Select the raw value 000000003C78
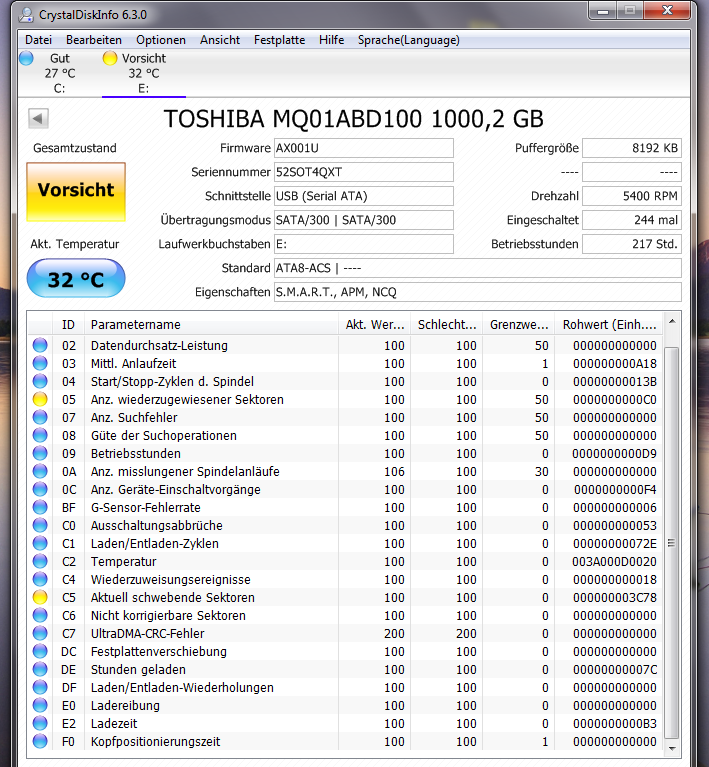The image size is (709, 767). [615, 598]
